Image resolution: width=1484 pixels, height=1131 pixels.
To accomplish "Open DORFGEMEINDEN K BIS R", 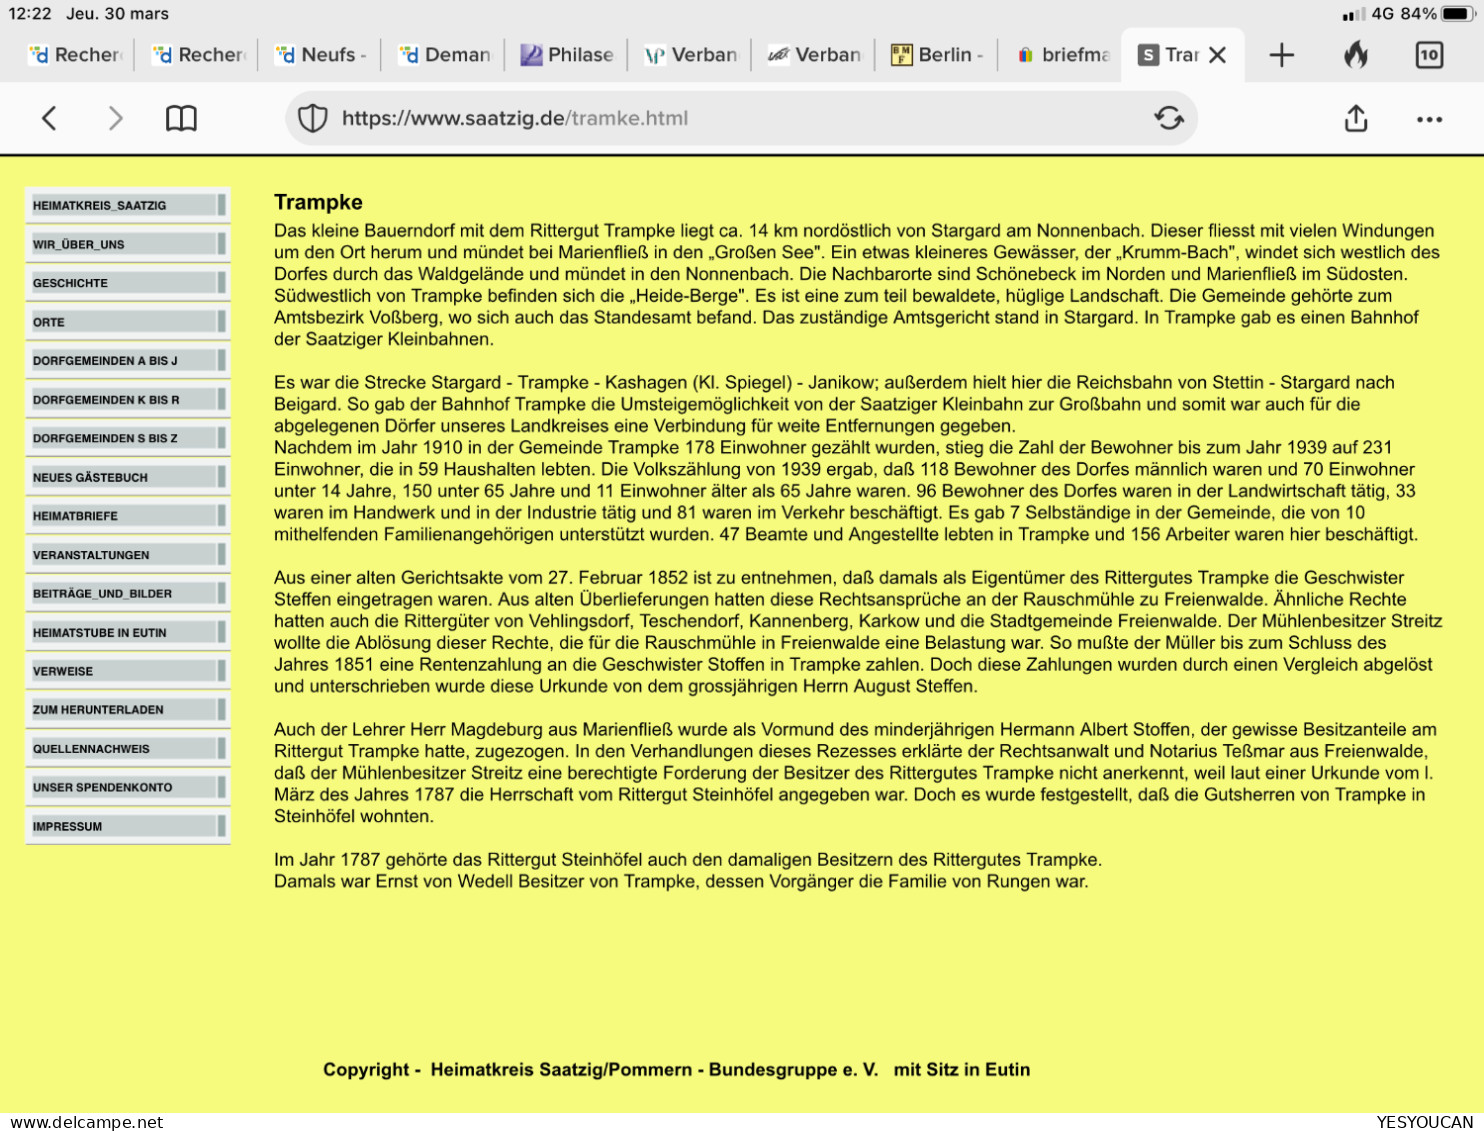I will (128, 399).
